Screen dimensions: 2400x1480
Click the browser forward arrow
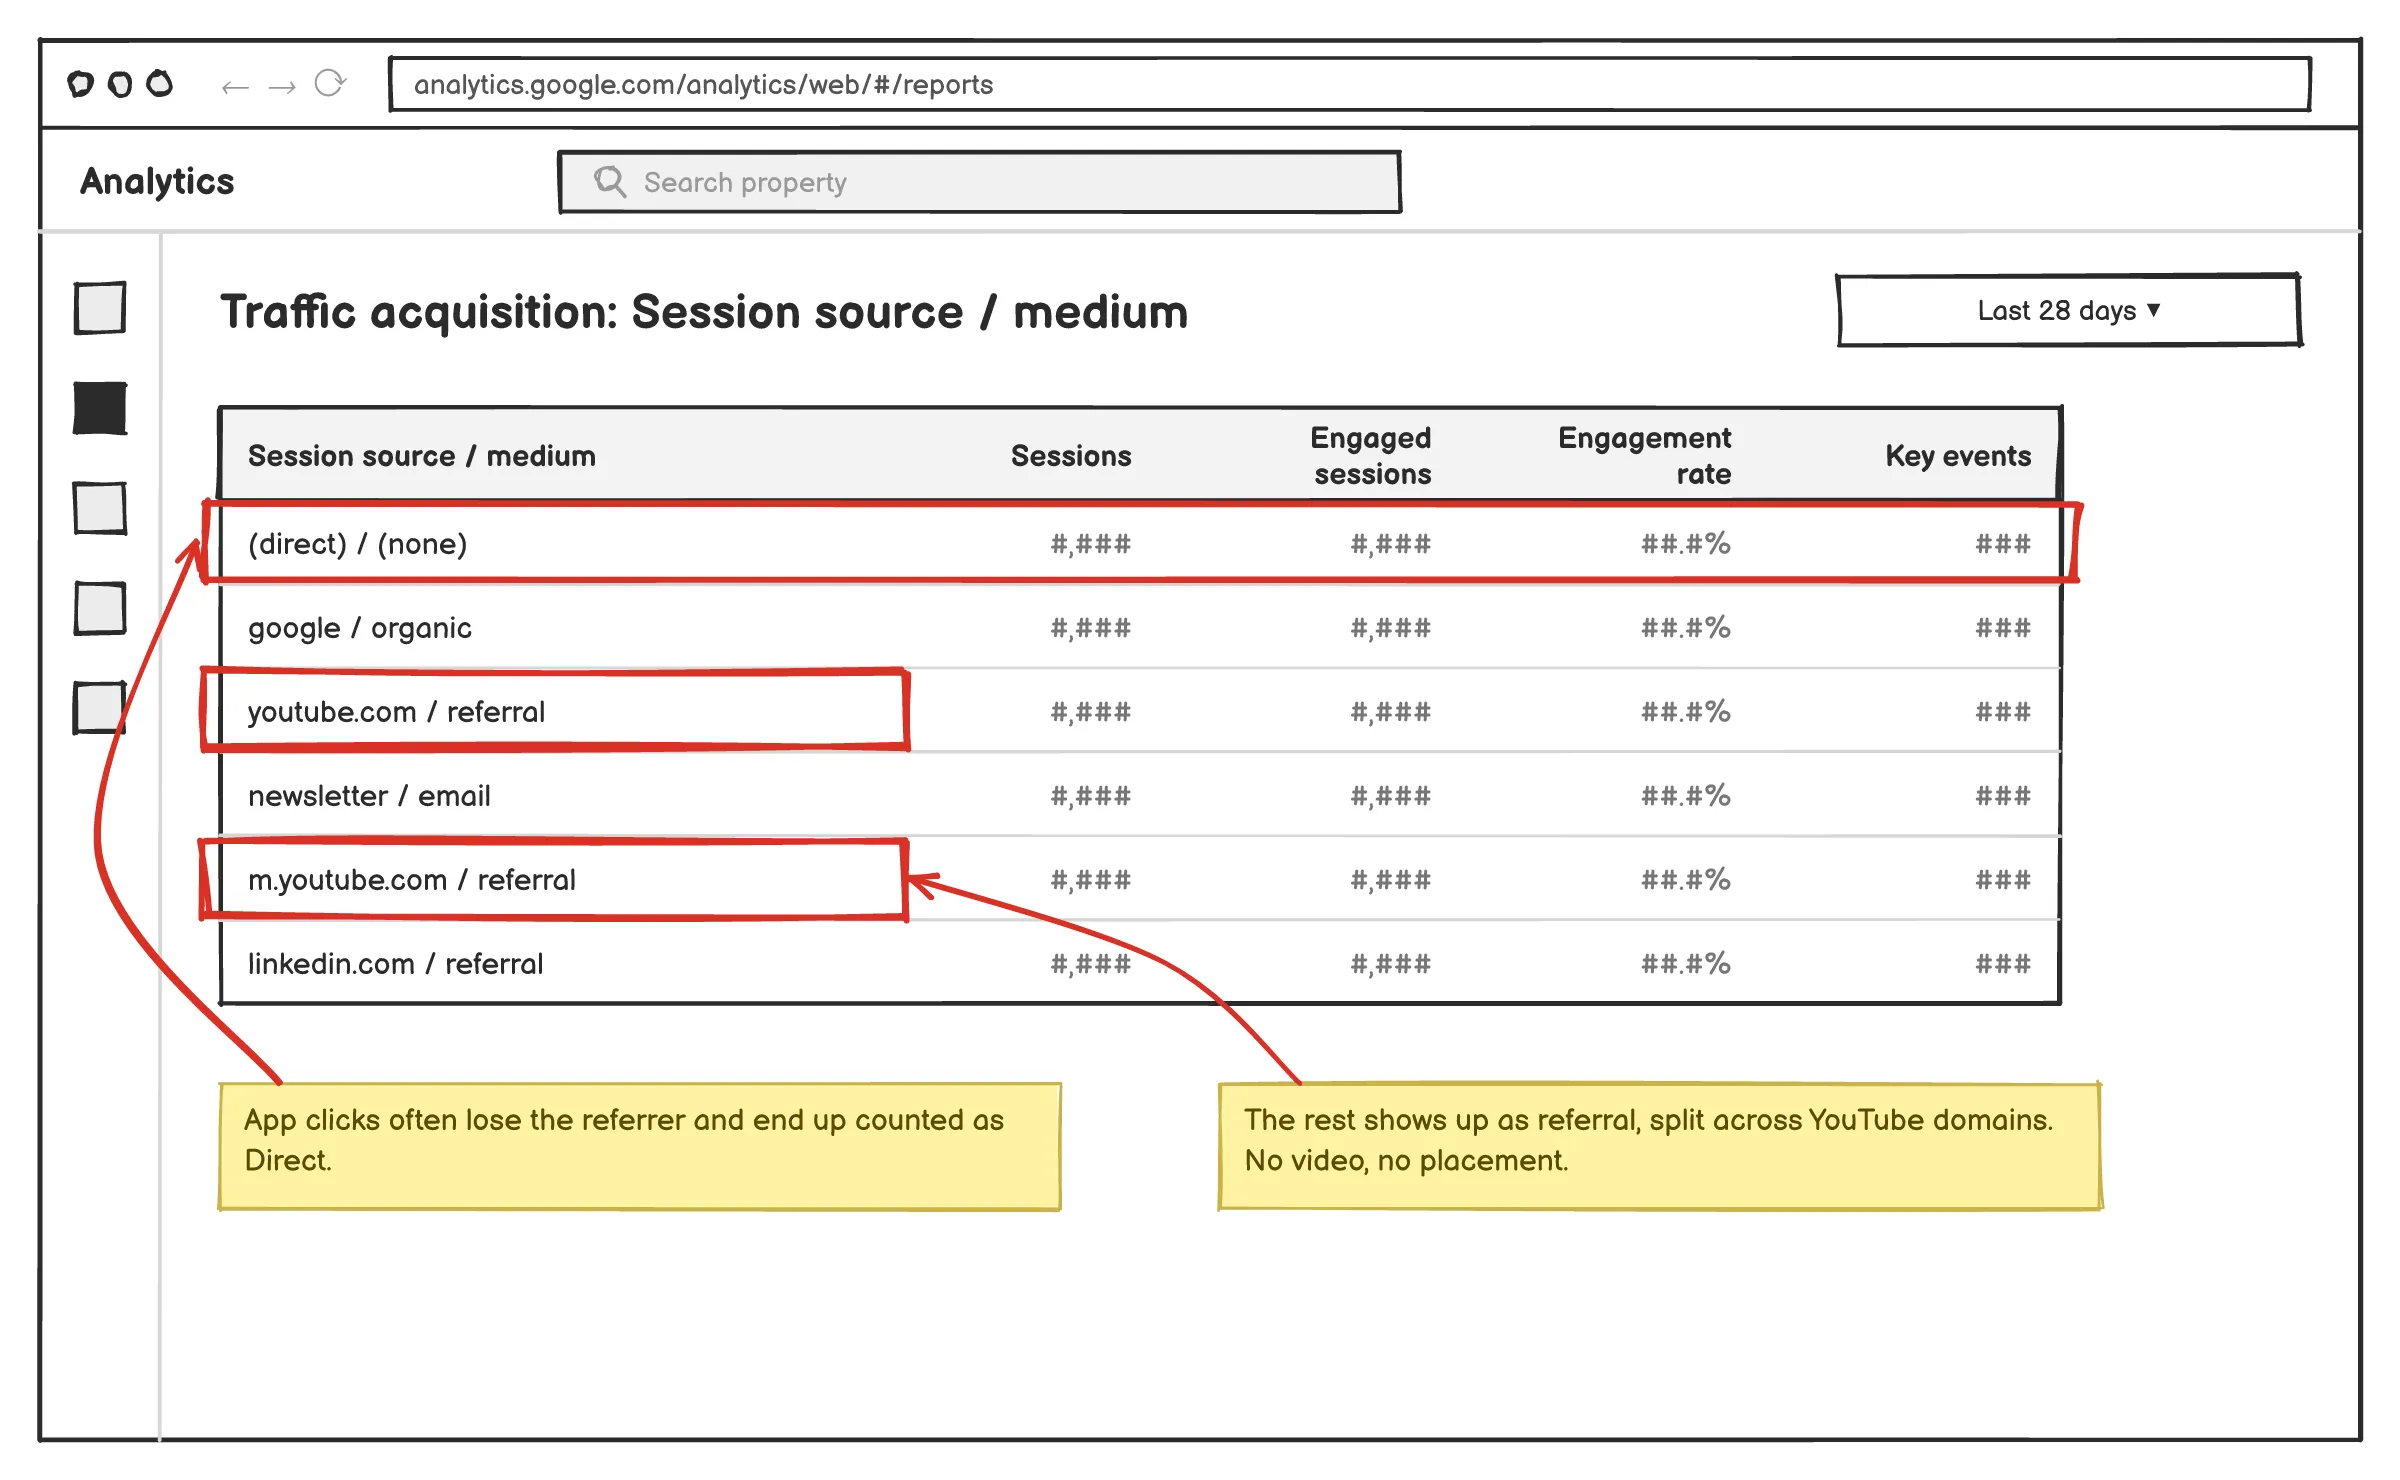tap(282, 87)
